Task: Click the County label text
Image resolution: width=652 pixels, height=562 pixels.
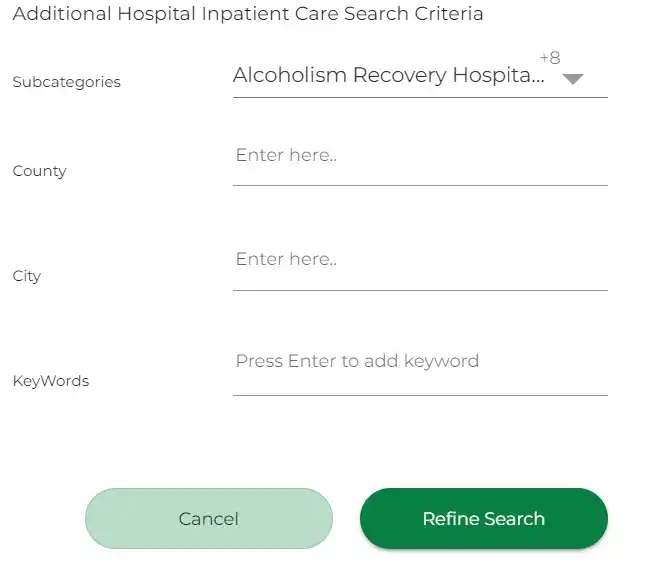Action: tap(39, 171)
